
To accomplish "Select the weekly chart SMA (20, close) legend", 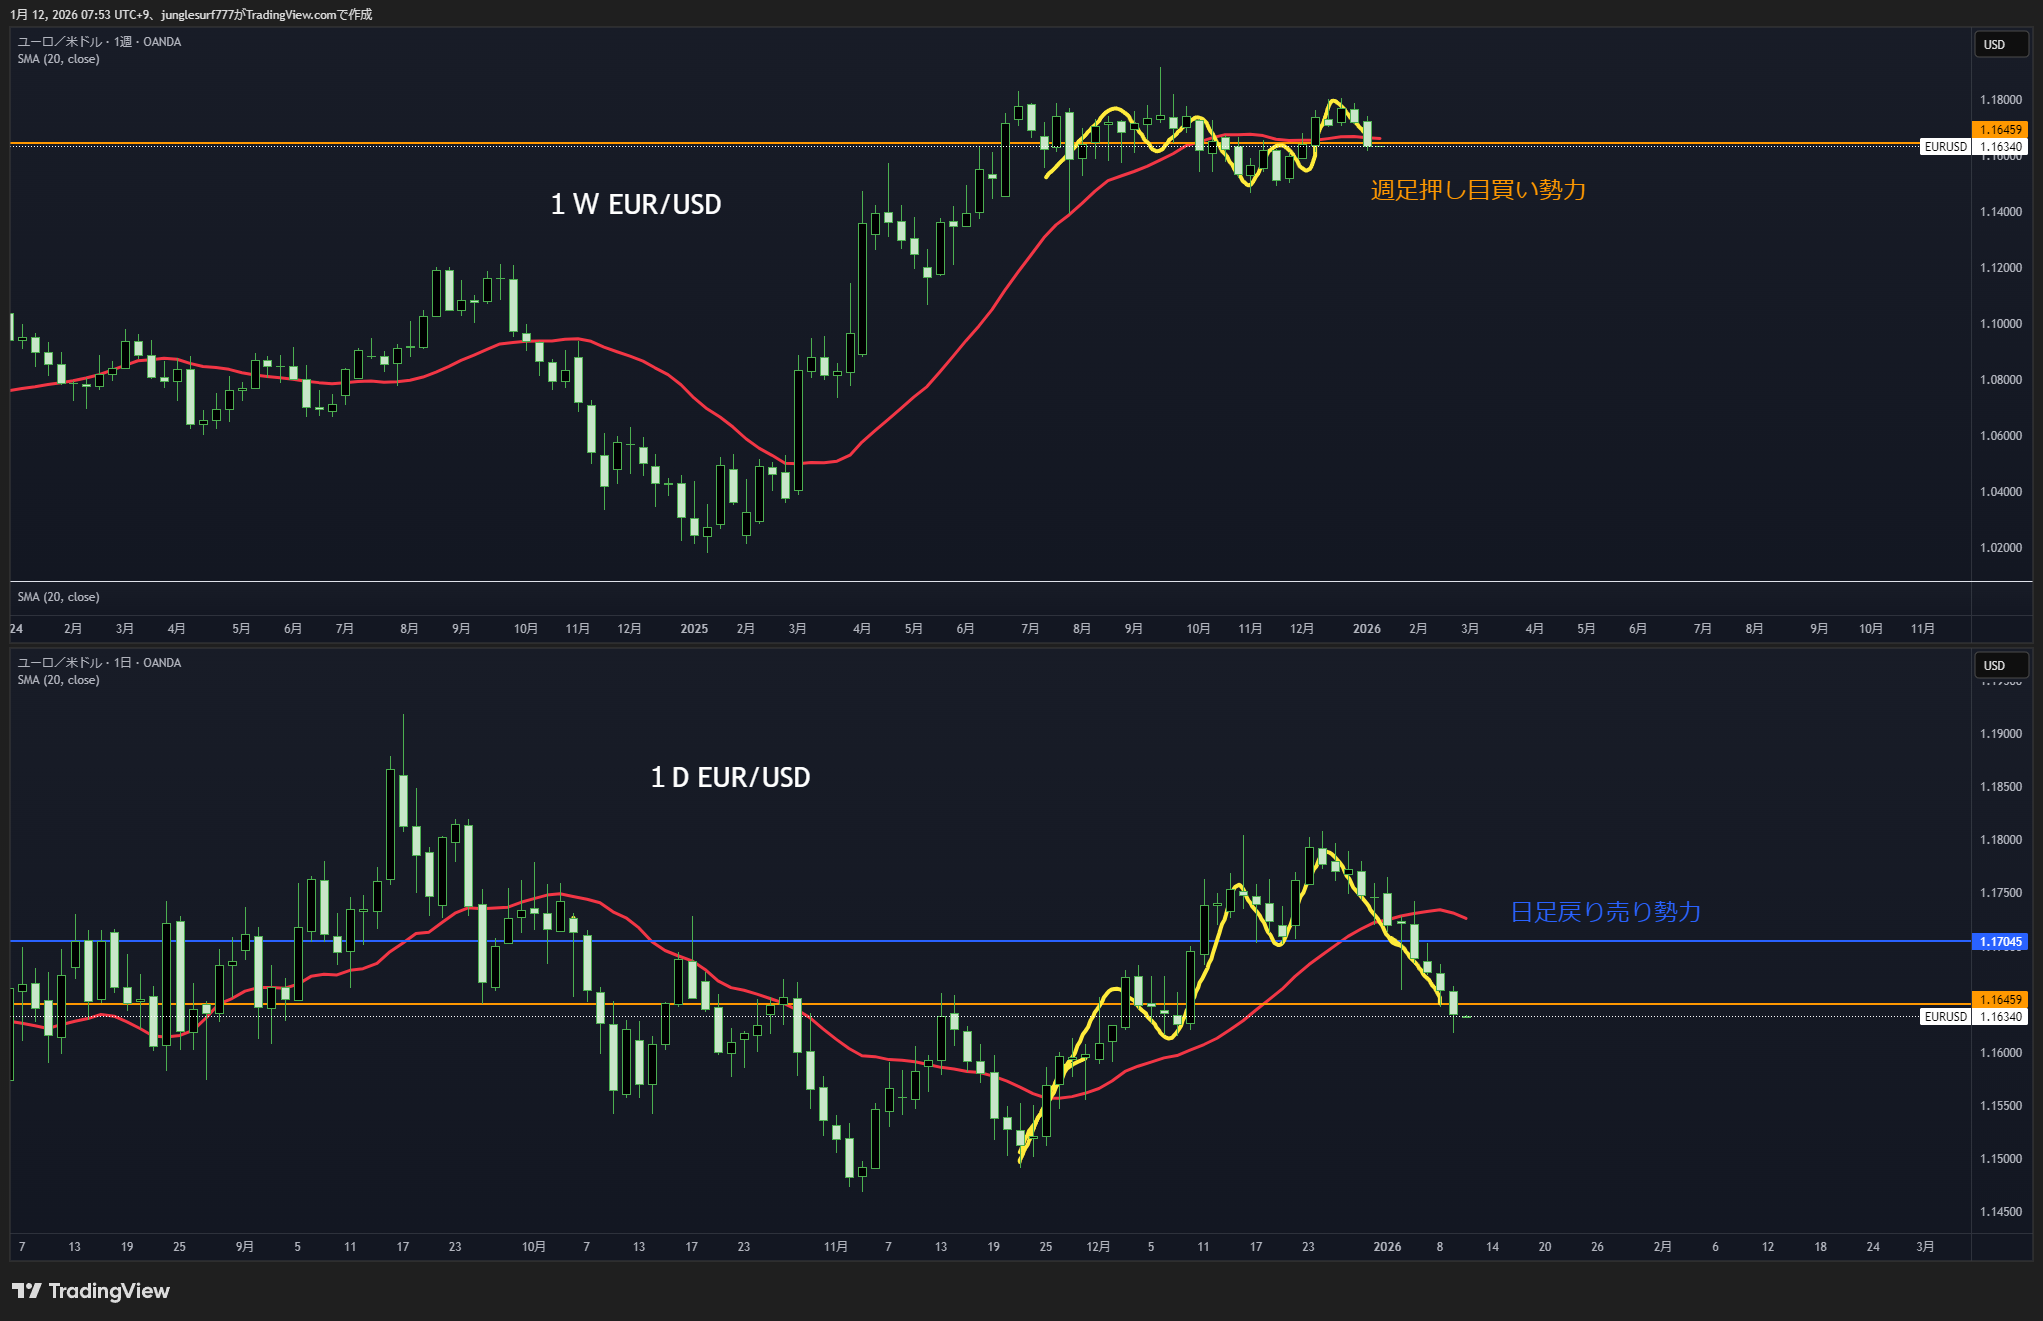I will click(x=58, y=59).
